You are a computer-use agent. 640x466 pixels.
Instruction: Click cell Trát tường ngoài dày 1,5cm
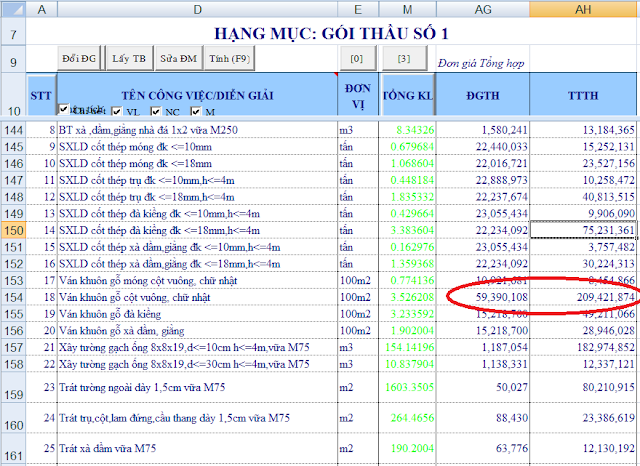pyautogui.click(x=198, y=387)
